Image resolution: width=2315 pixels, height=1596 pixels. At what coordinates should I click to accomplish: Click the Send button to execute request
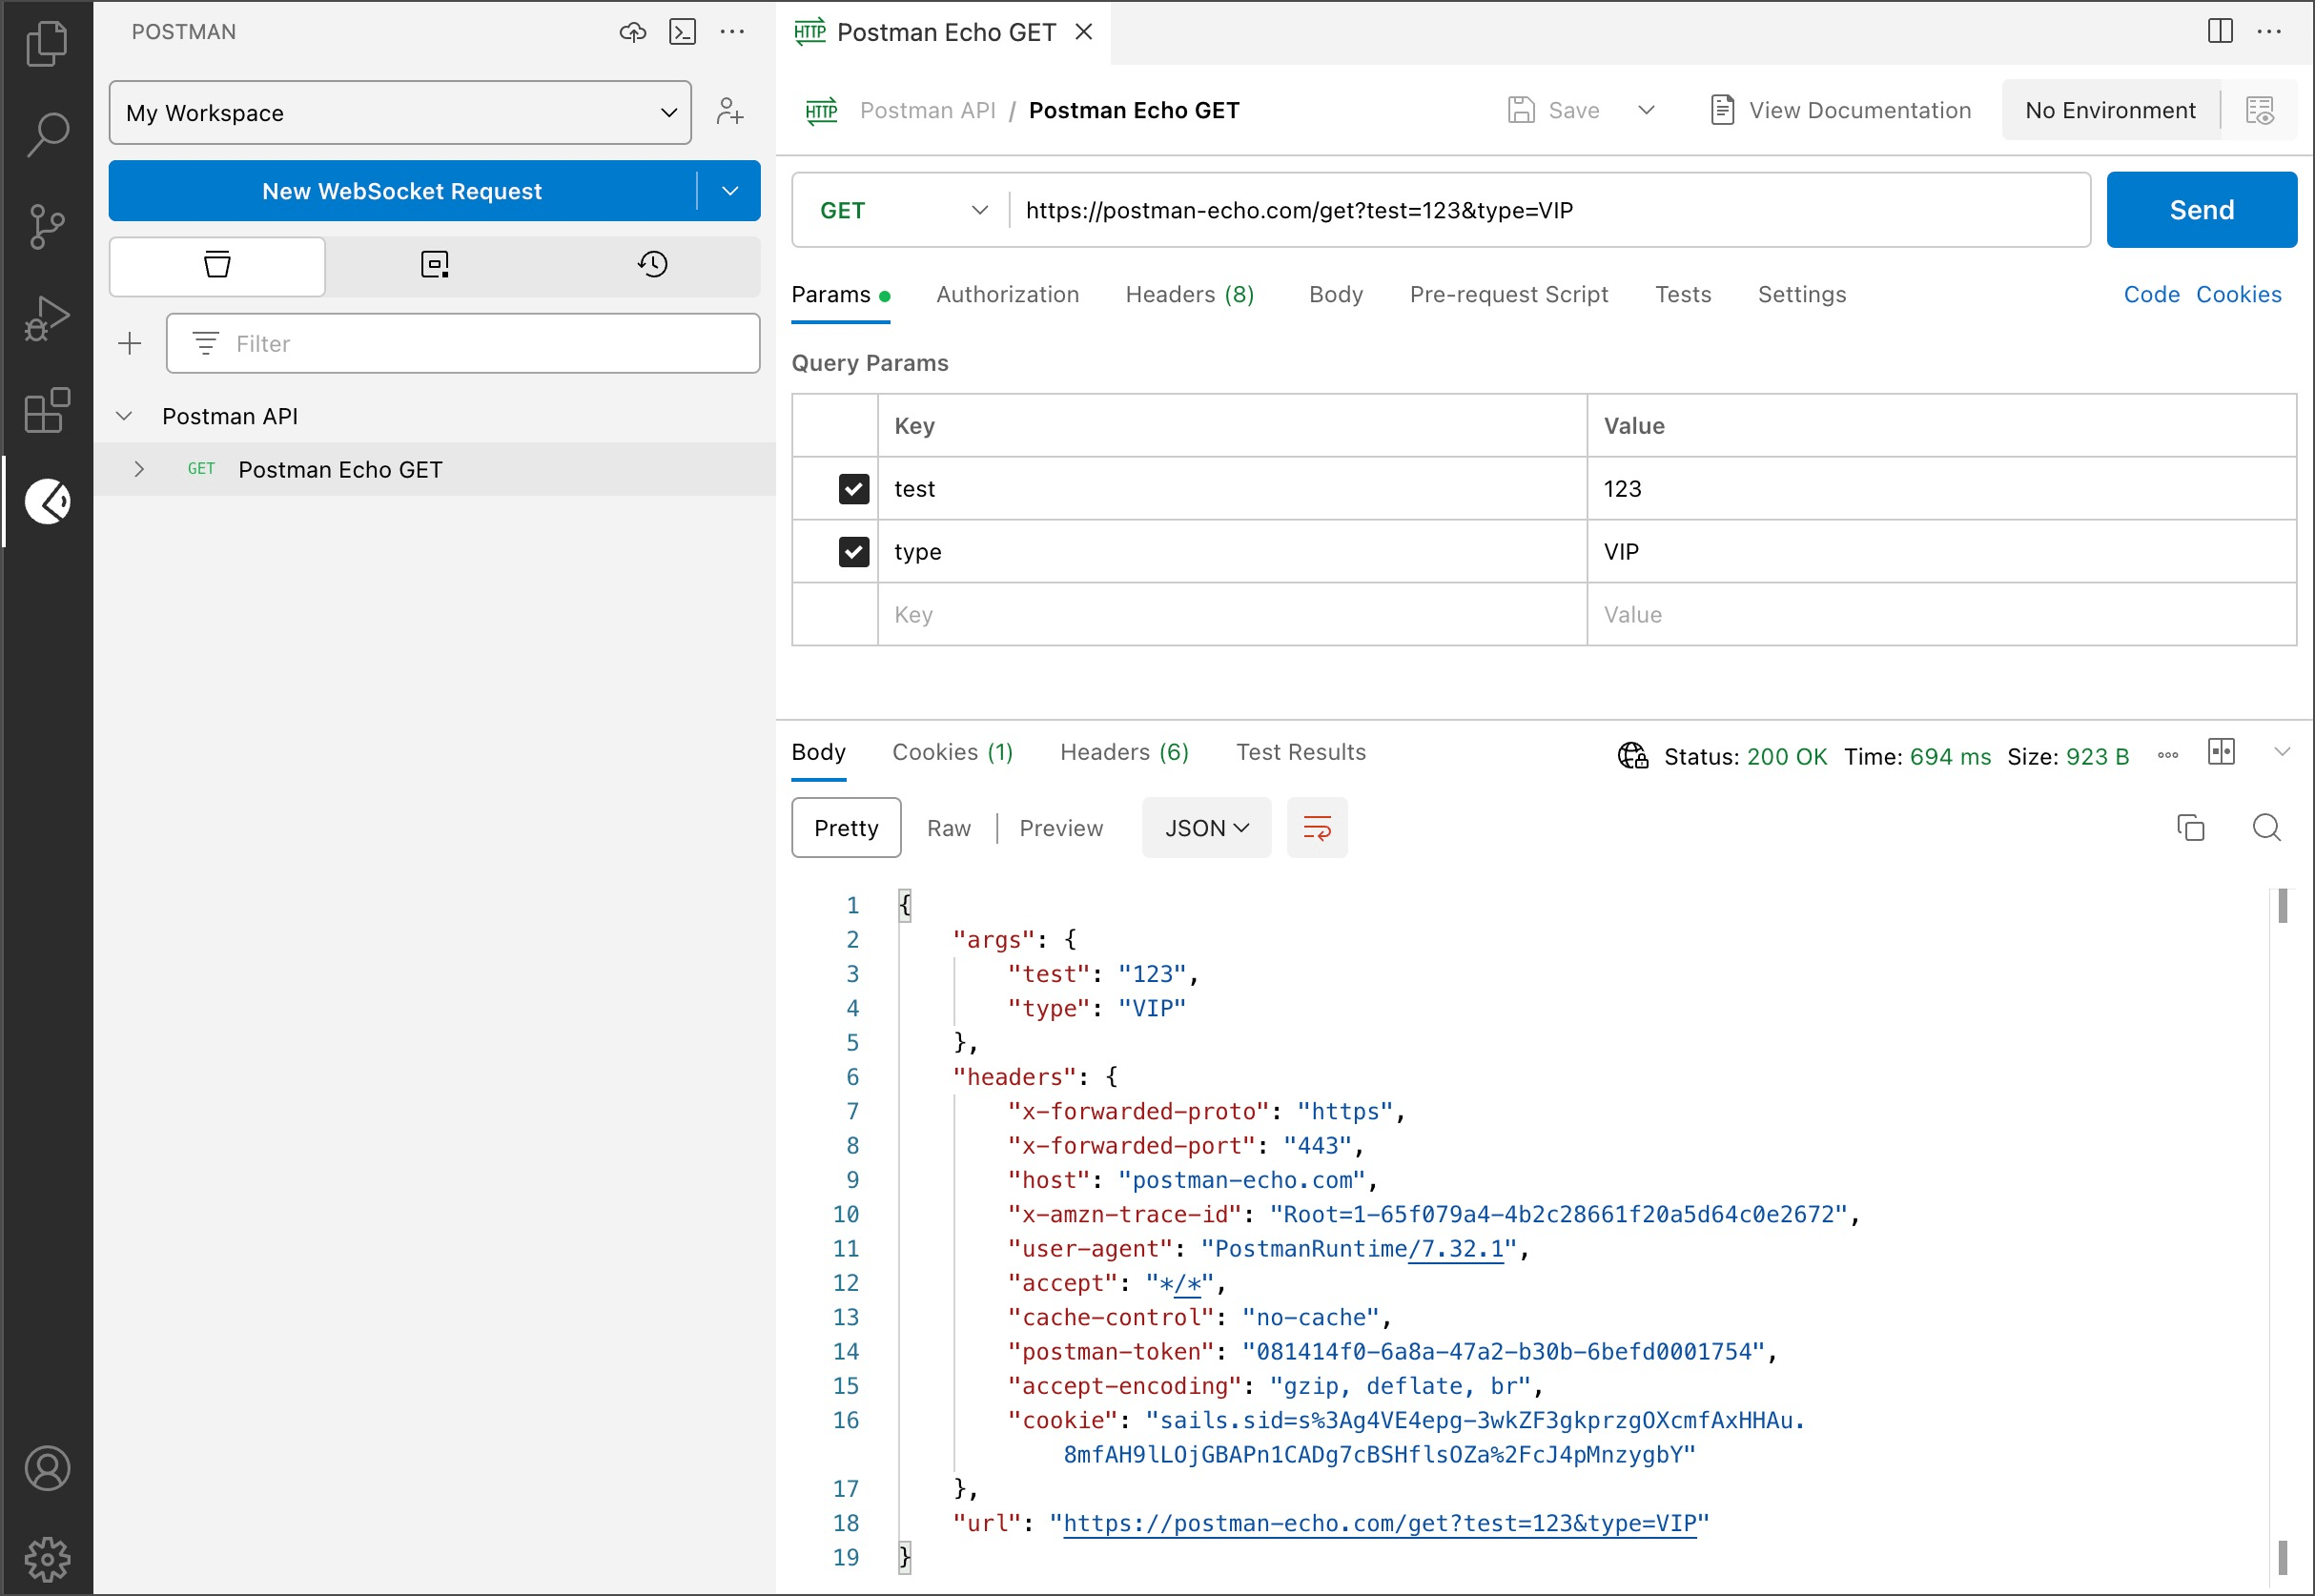tap(2201, 210)
